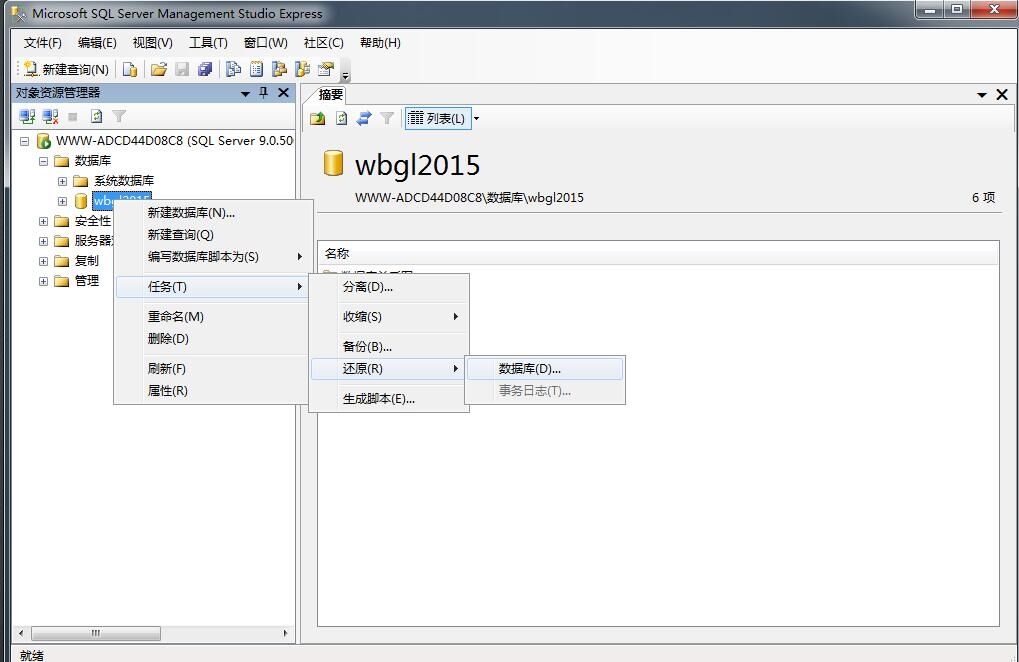This screenshot has width=1019, height=662.
Task: Close the 对象资源管理器 panel
Action: (283, 93)
